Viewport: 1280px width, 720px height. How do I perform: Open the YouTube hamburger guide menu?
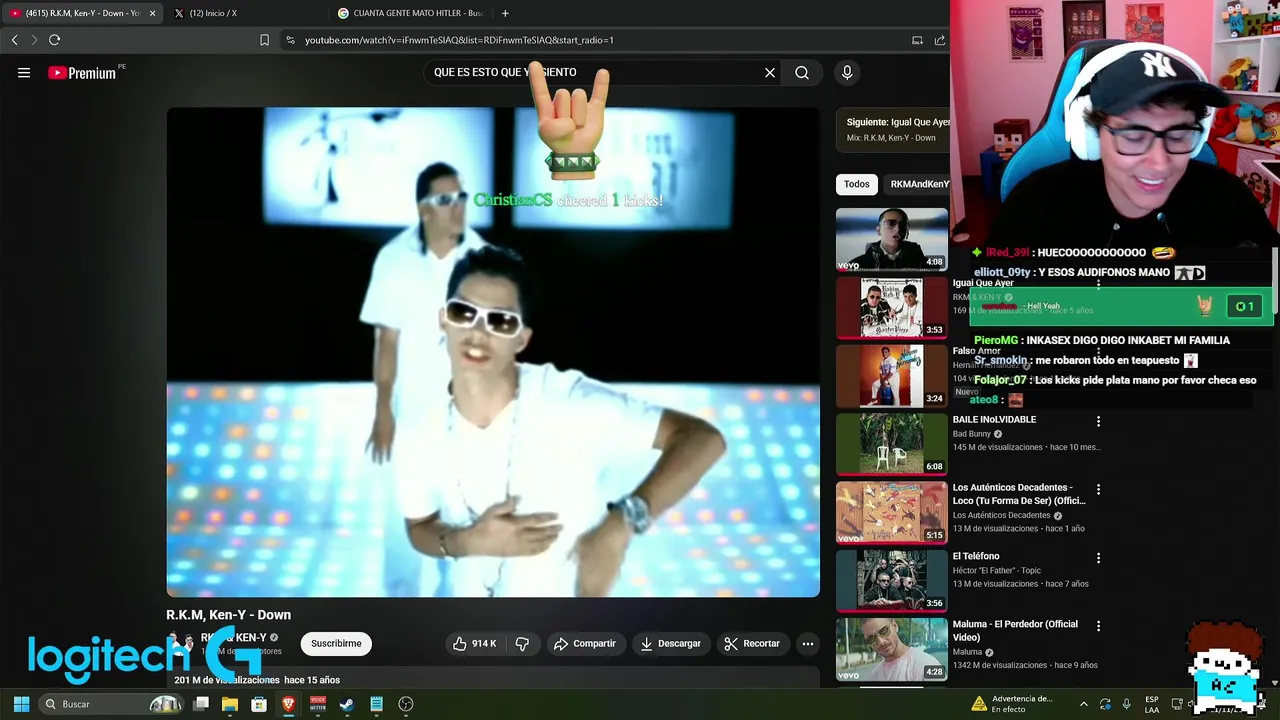tap(24, 73)
